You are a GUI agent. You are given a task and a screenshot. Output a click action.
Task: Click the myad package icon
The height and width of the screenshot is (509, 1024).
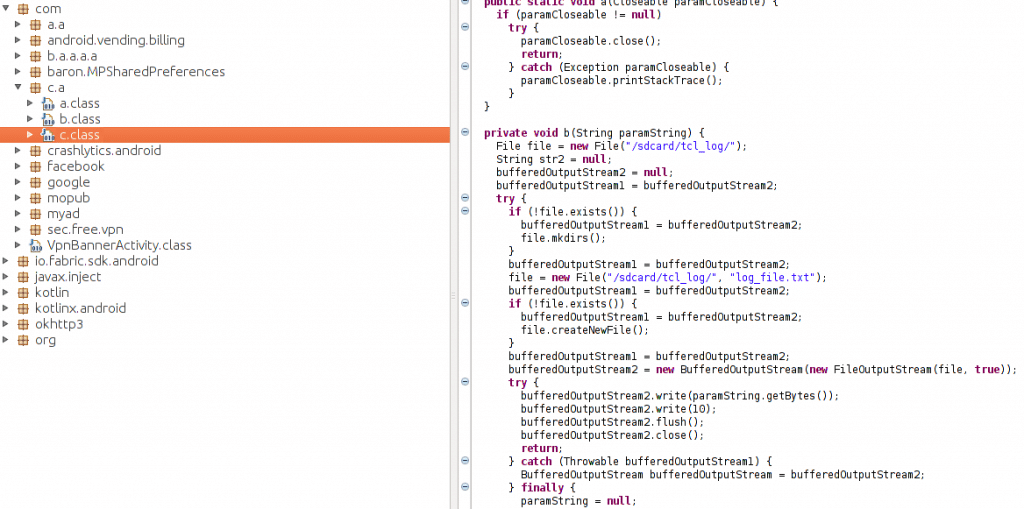[x=35, y=214]
